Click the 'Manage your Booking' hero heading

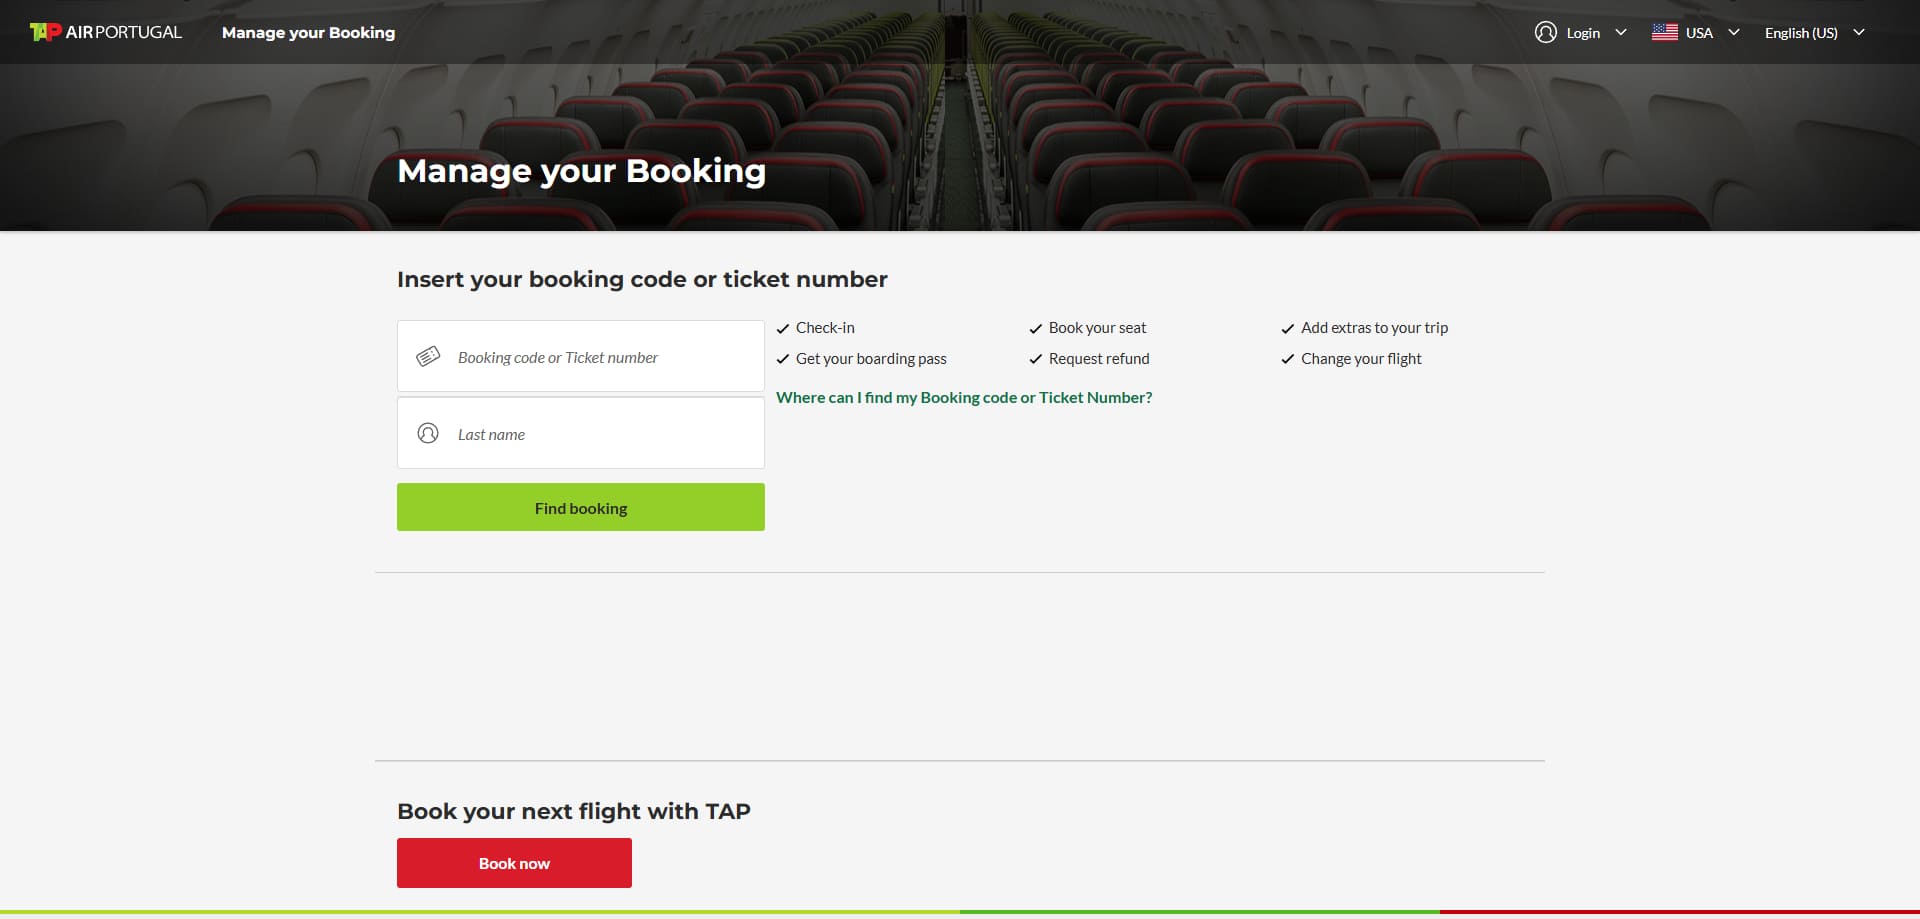pos(581,171)
